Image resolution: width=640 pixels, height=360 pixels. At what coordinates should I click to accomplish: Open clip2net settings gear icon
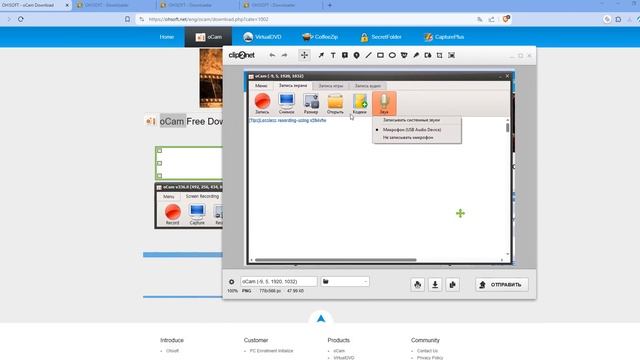tap(231, 282)
